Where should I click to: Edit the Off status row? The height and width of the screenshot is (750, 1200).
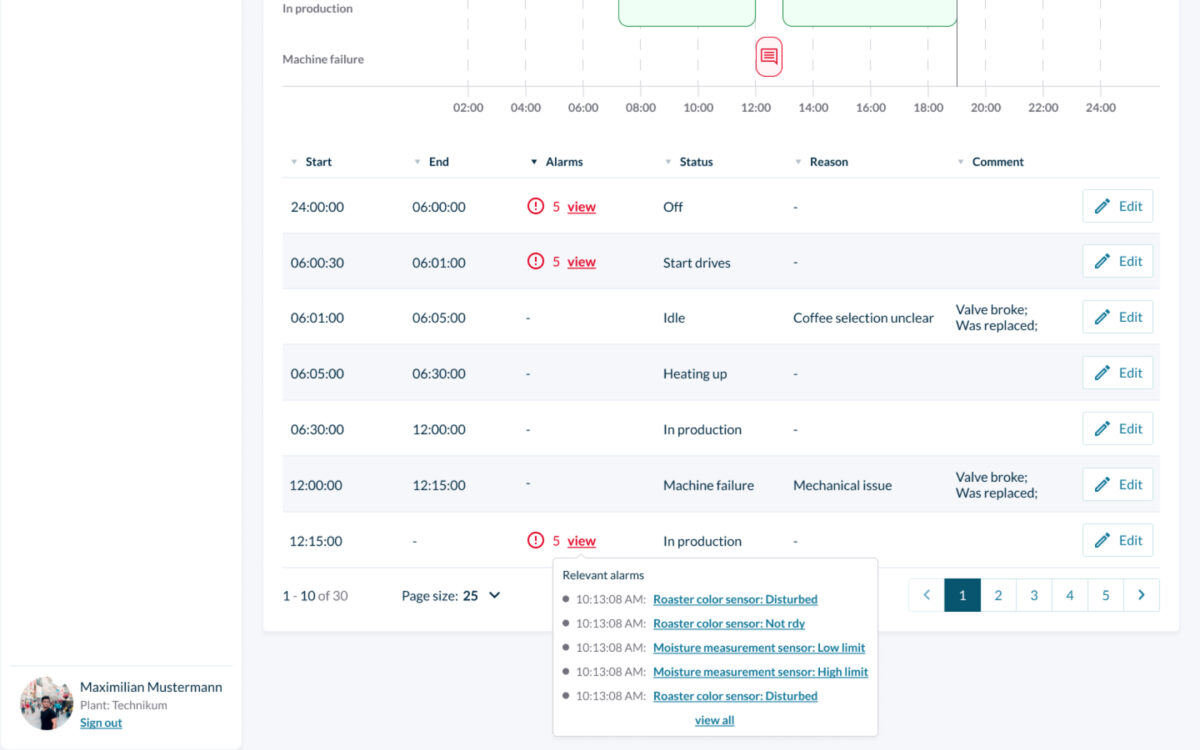(1117, 206)
